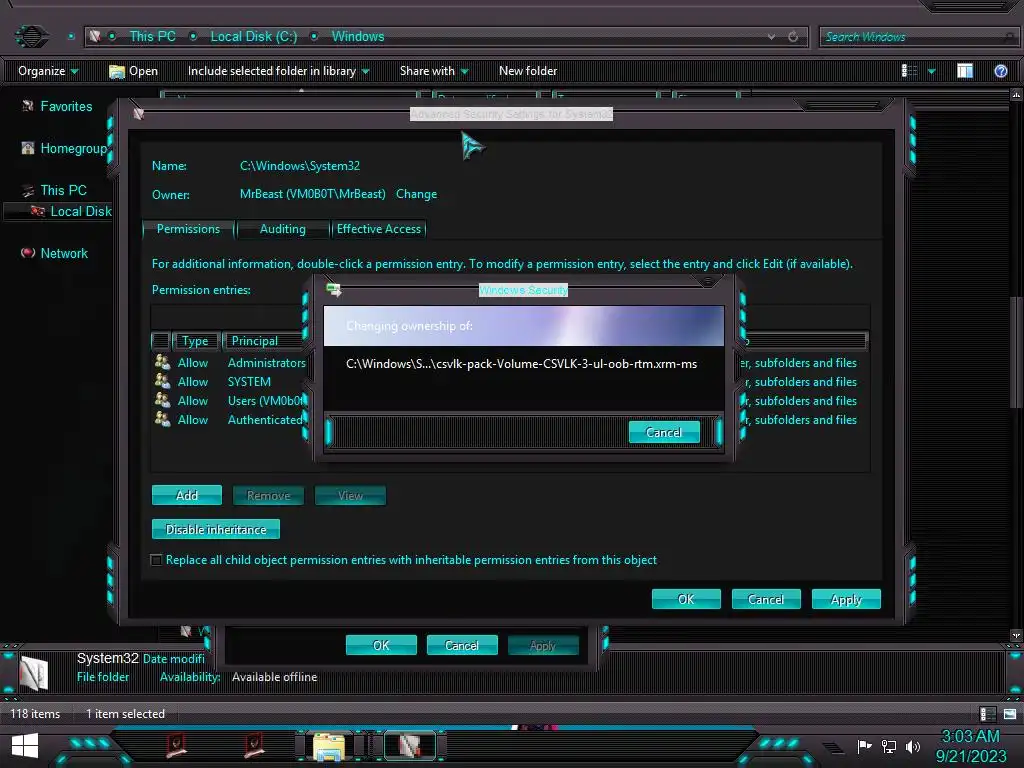This screenshot has height=768, width=1024.
Task: Click OK in Advanced Security Settings
Action: coord(686,599)
